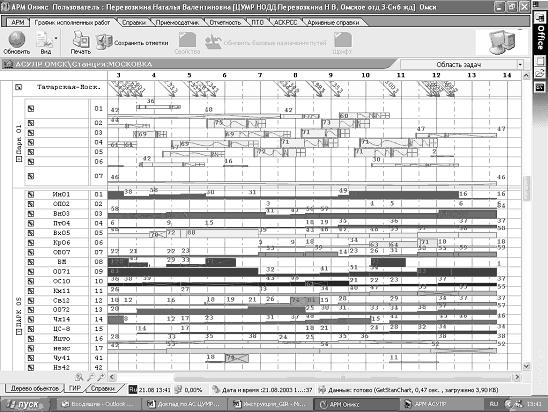Open the Приемосдатчик tab
The image size is (548, 412).
(178, 22)
